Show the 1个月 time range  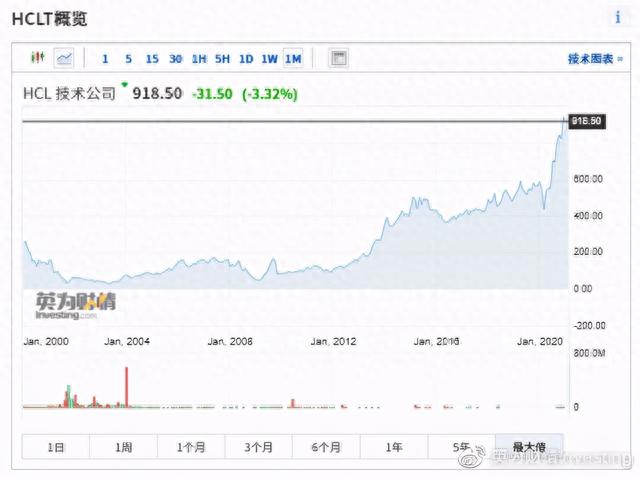[x=191, y=446]
